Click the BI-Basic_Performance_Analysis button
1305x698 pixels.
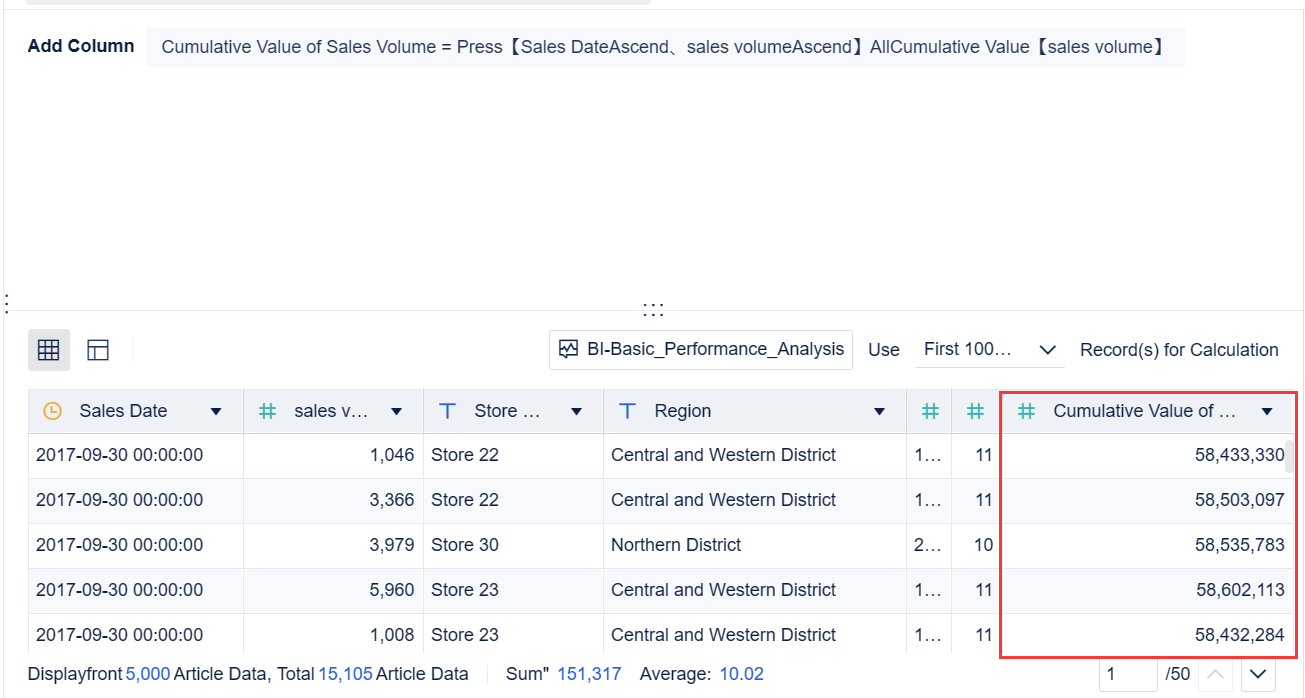click(x=700, y=349)
